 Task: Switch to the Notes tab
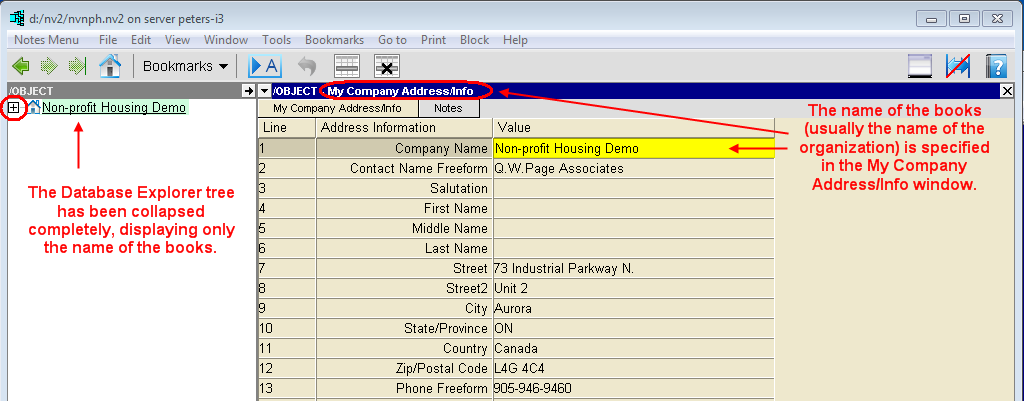point(448,108)
